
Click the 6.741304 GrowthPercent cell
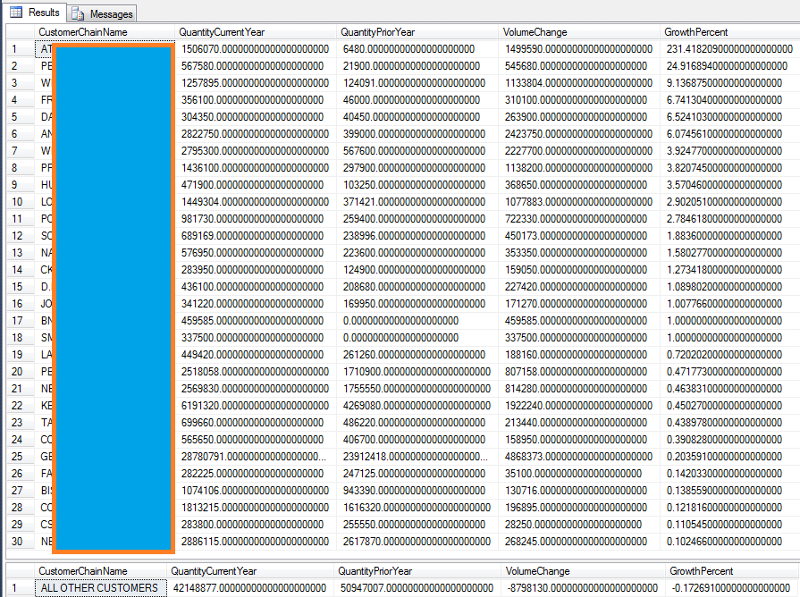click(x=730, y=100)
